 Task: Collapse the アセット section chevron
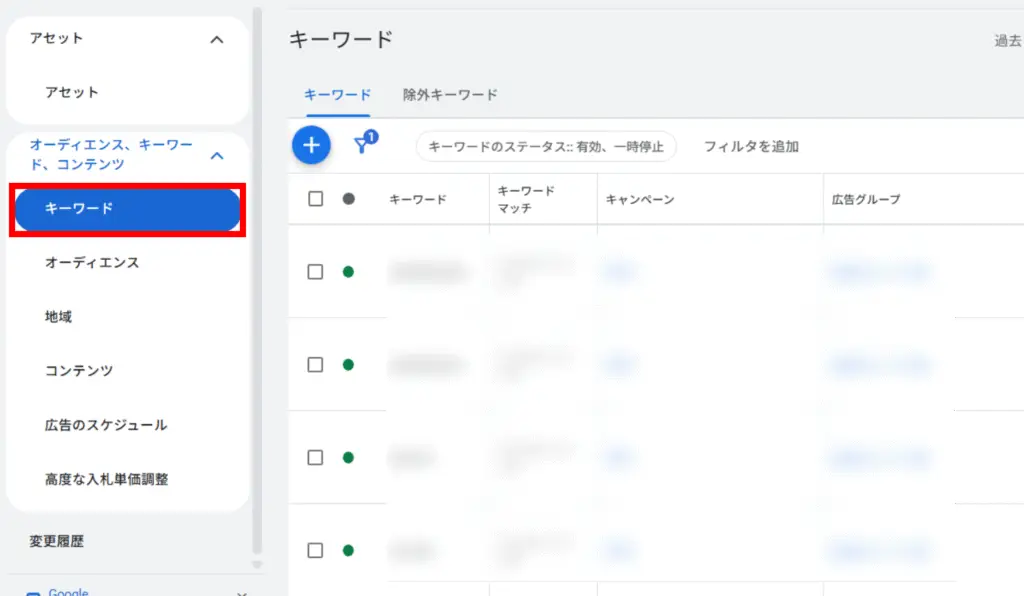click(x=217, y=40)
